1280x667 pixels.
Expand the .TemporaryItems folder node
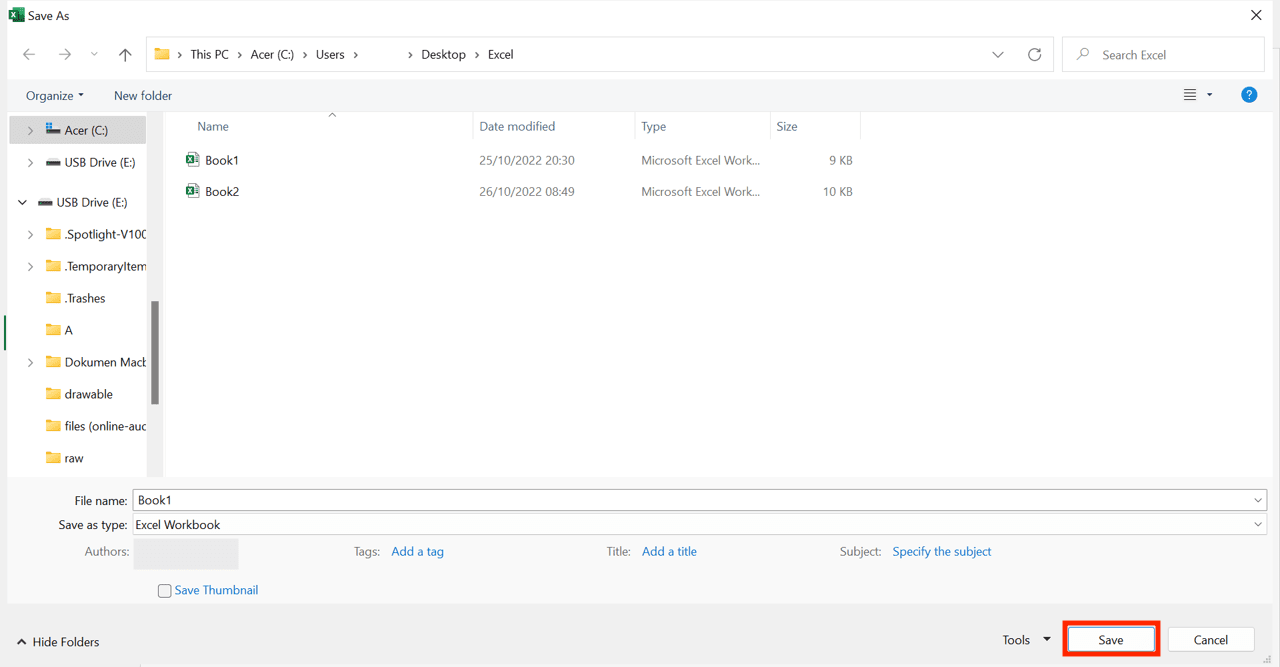30,266
